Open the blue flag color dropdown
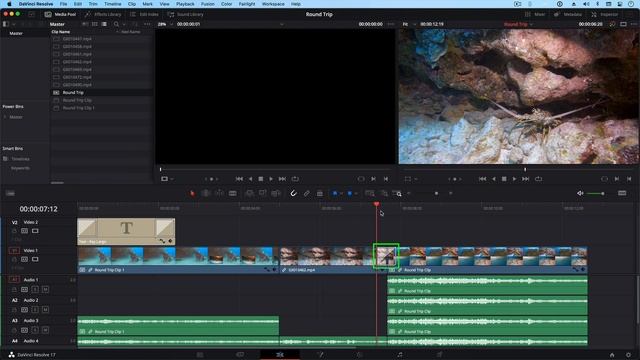640x360 pixels. click(341, 193)
